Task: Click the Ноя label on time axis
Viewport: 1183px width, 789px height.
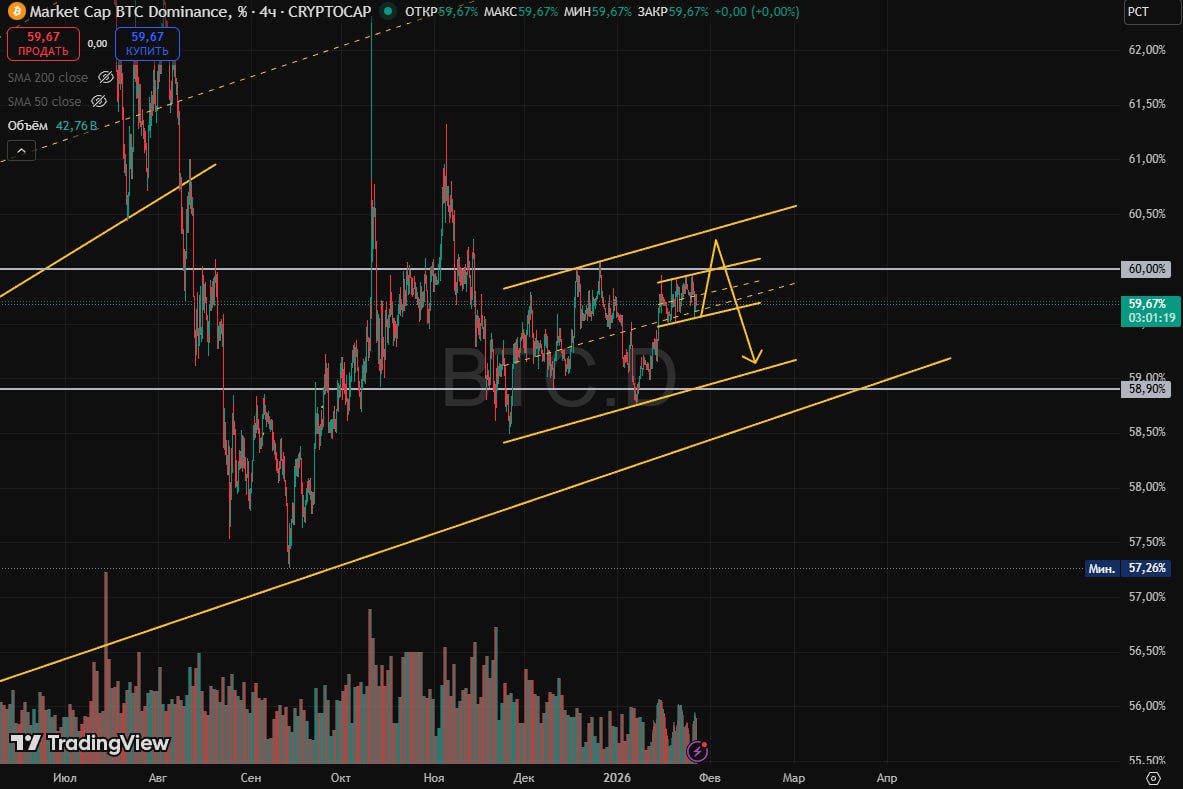Action: click(x=434, y=778)
